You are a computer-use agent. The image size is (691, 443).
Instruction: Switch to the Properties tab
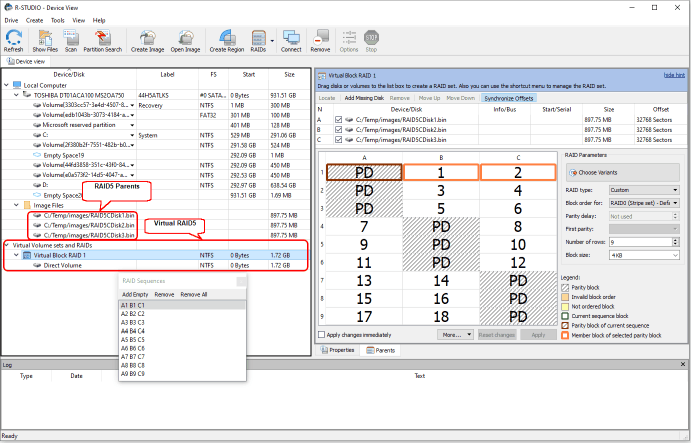[x=338, y=350]
